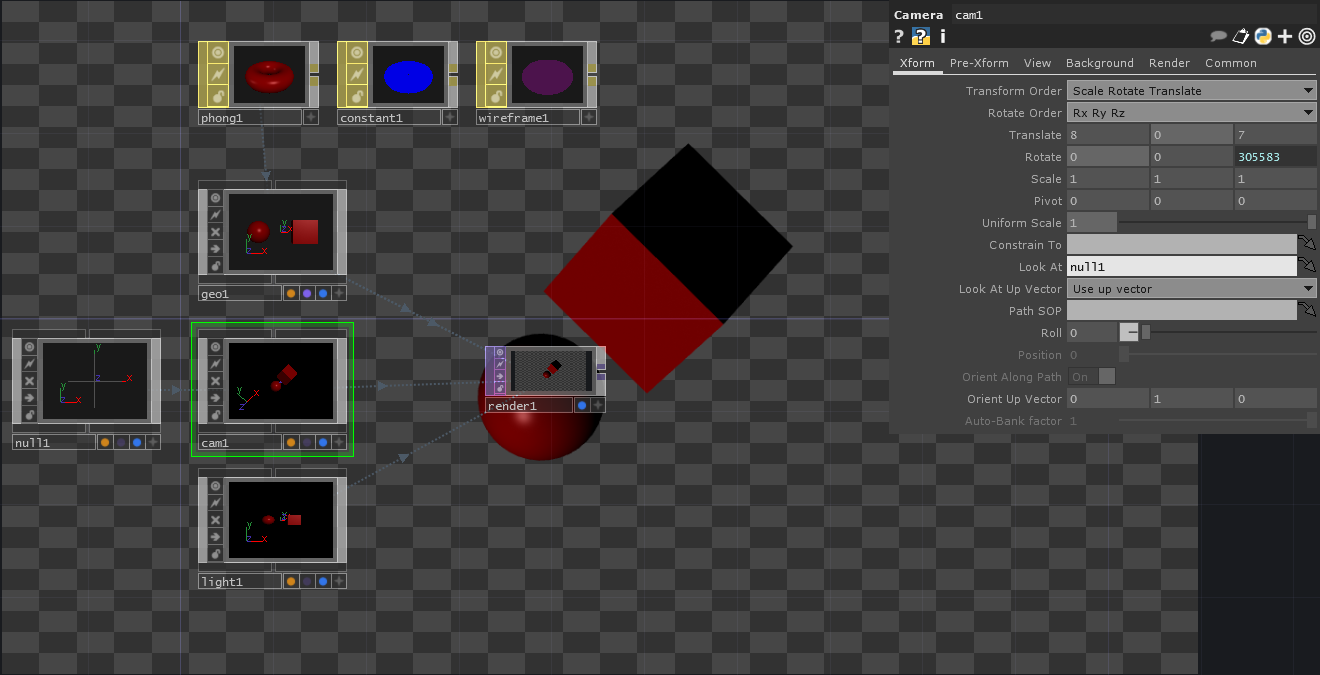
Task: Open the Python help icon
Action: [921, 37]
